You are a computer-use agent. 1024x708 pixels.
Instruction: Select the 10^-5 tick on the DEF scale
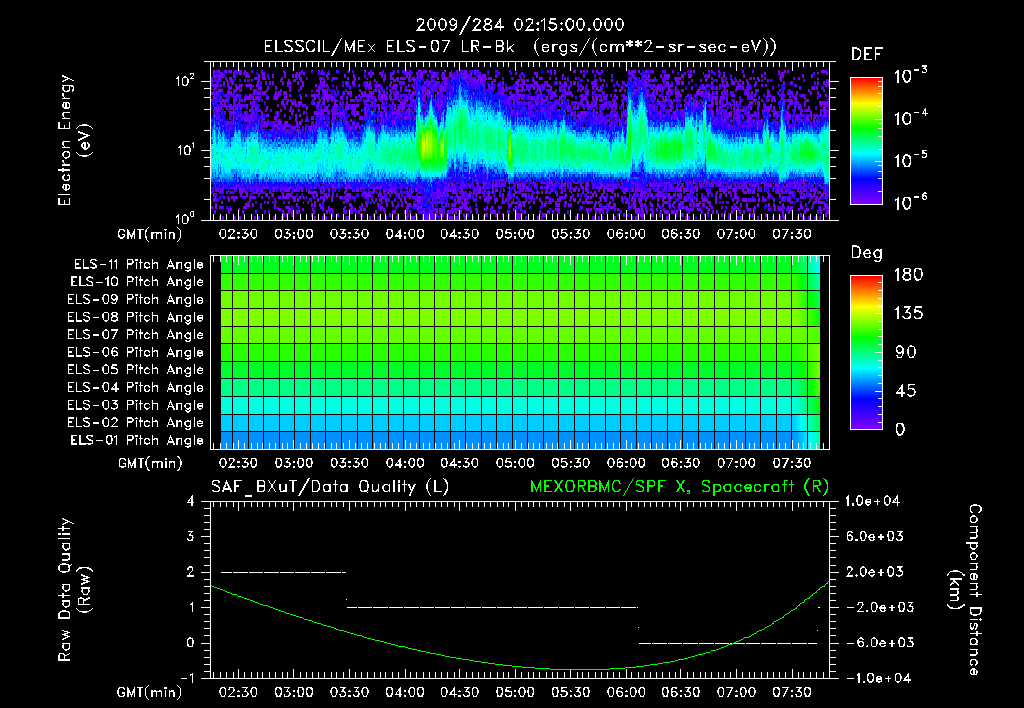coord(910,160)
